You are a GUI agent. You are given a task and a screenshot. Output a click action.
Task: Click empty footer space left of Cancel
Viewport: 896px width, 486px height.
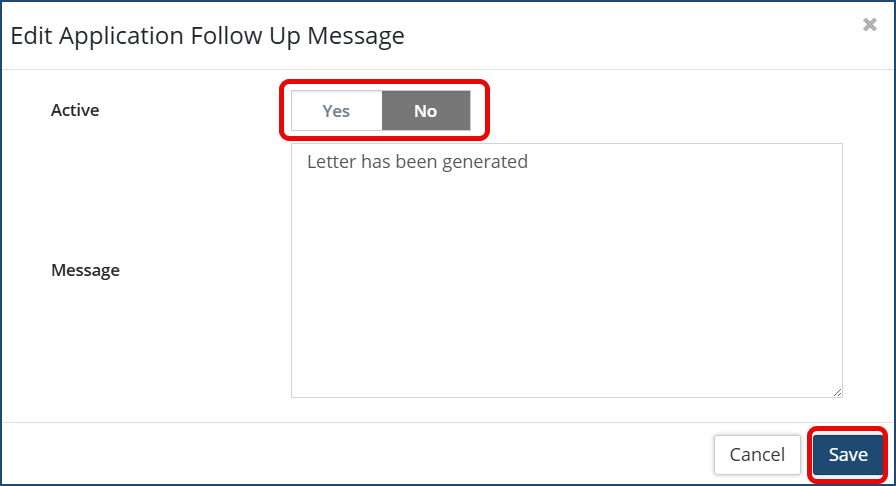(x=400, y=455)
